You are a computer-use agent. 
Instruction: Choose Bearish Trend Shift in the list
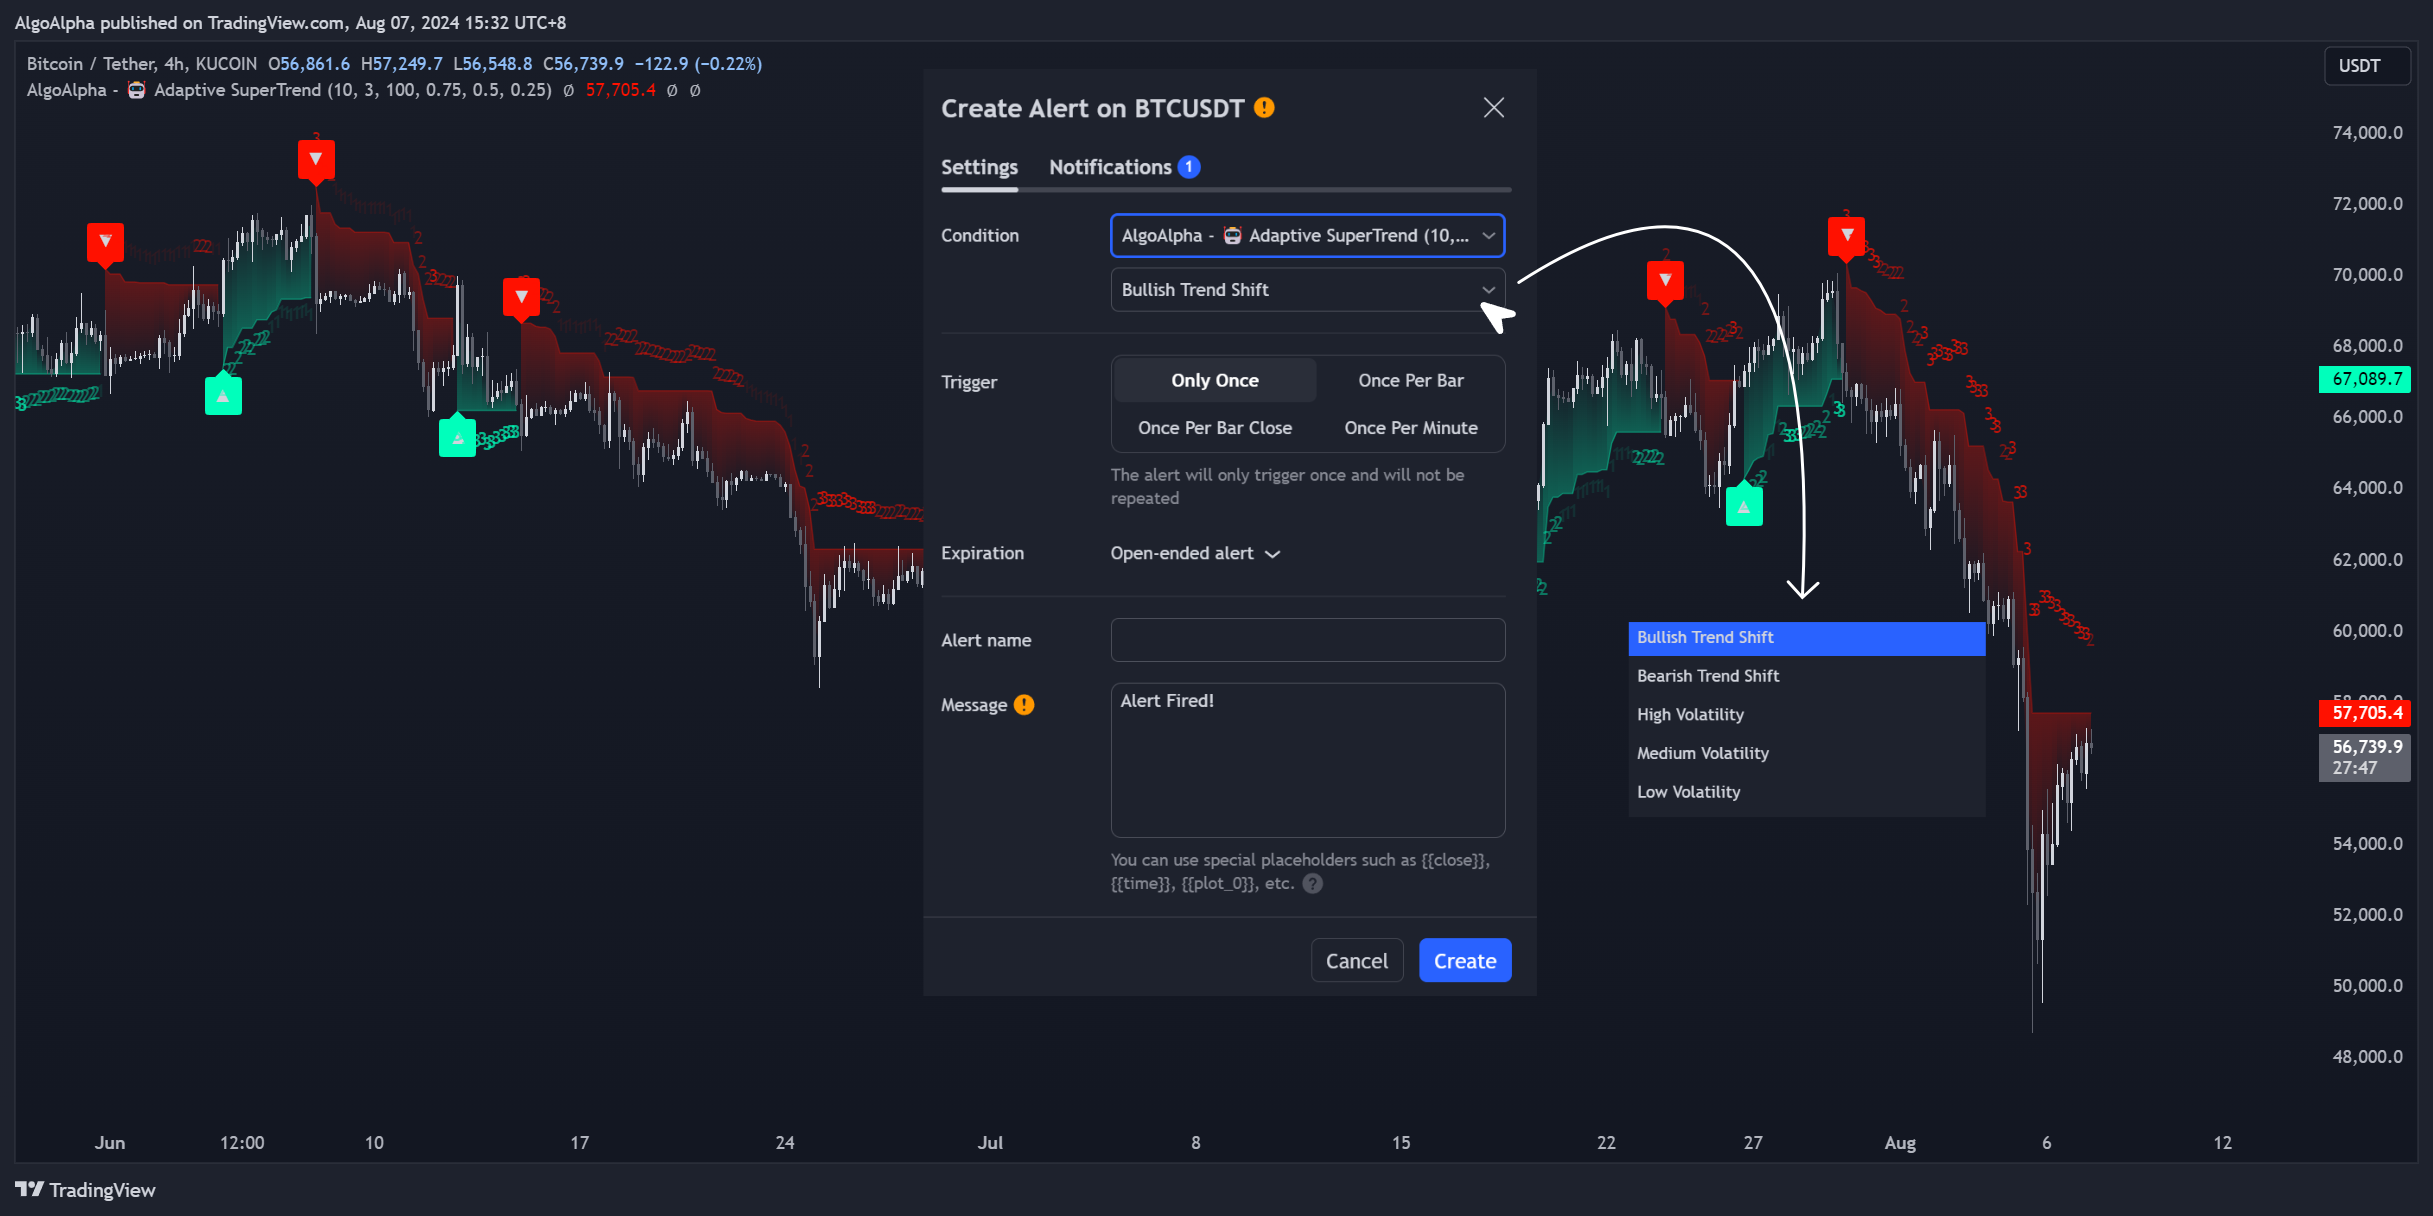click(1806, 676)
